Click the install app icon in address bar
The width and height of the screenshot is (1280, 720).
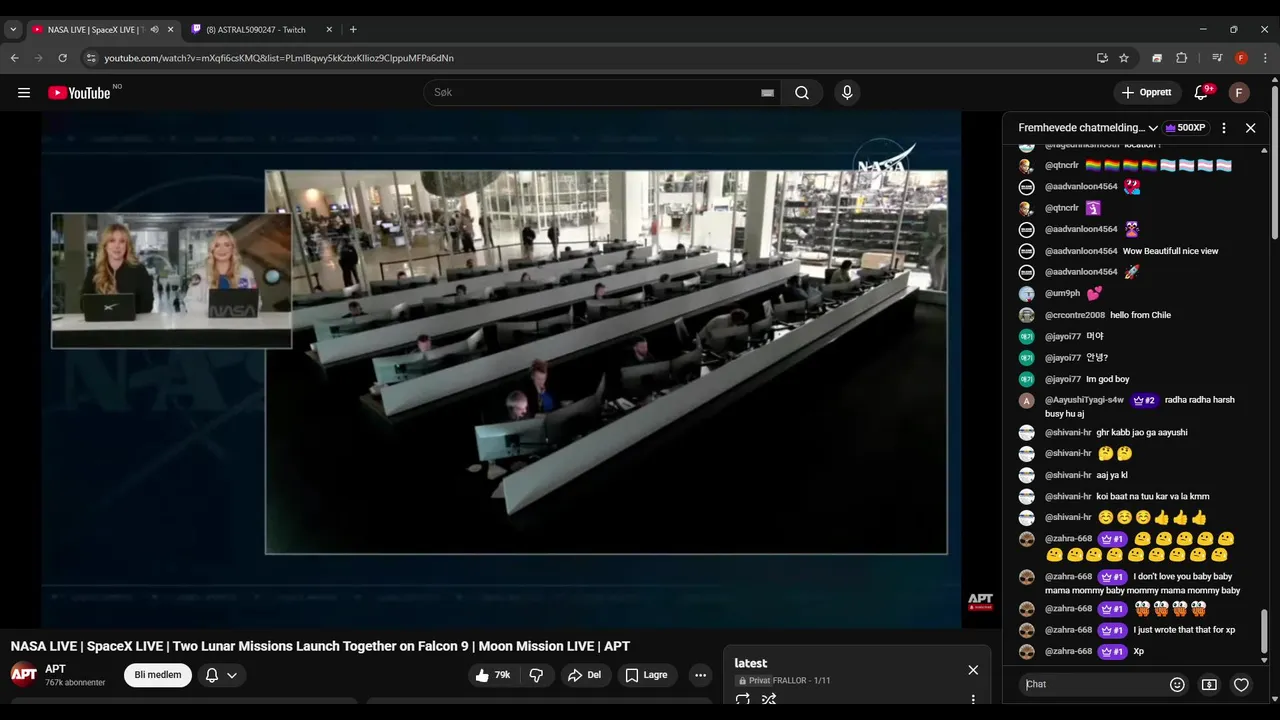coord(1102,58)
